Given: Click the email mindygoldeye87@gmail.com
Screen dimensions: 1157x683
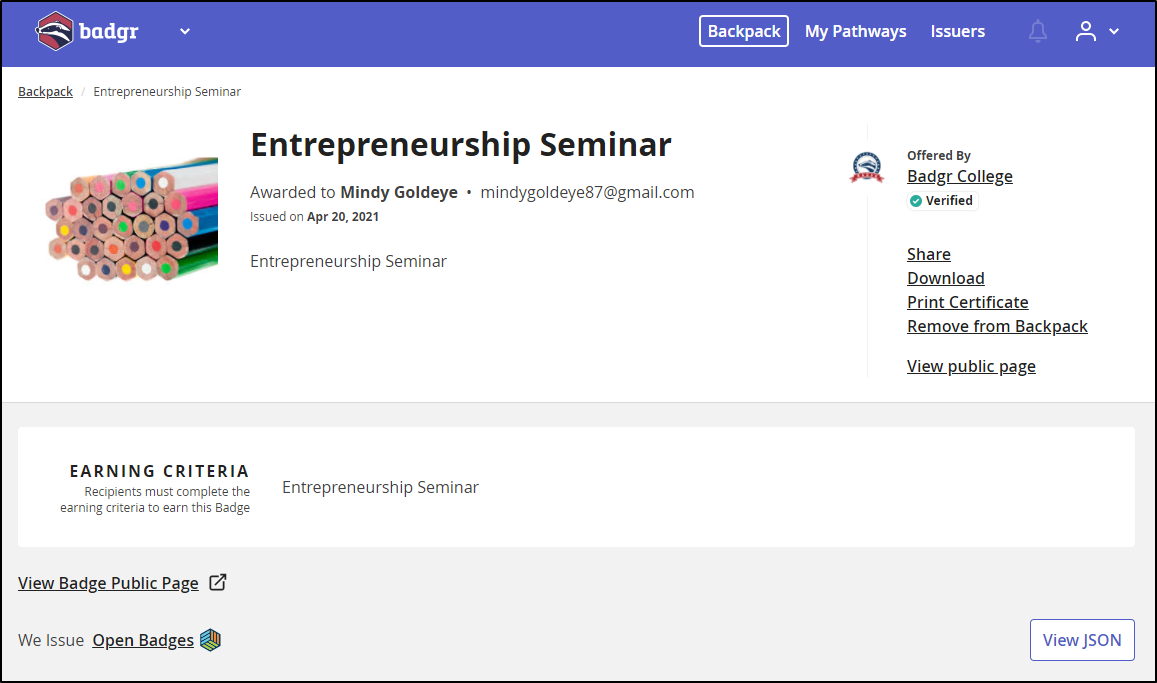Looking at the screenshot, I should click(x=587, y=193).
